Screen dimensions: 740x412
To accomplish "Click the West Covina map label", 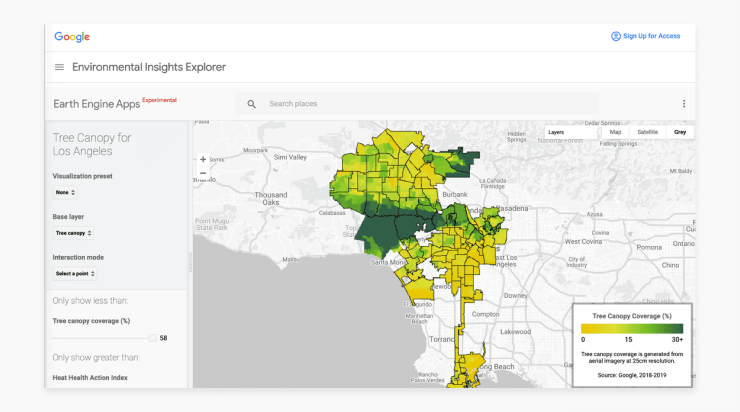I will [x=583, y=242].
